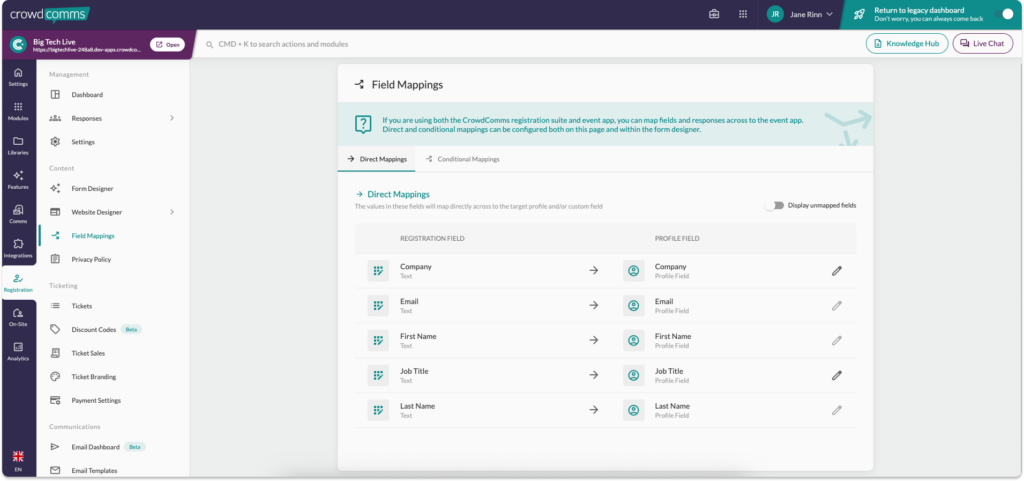Open Form Designer in the Content menu
This screenshot has height=481, width=1024.
[92, 188]
